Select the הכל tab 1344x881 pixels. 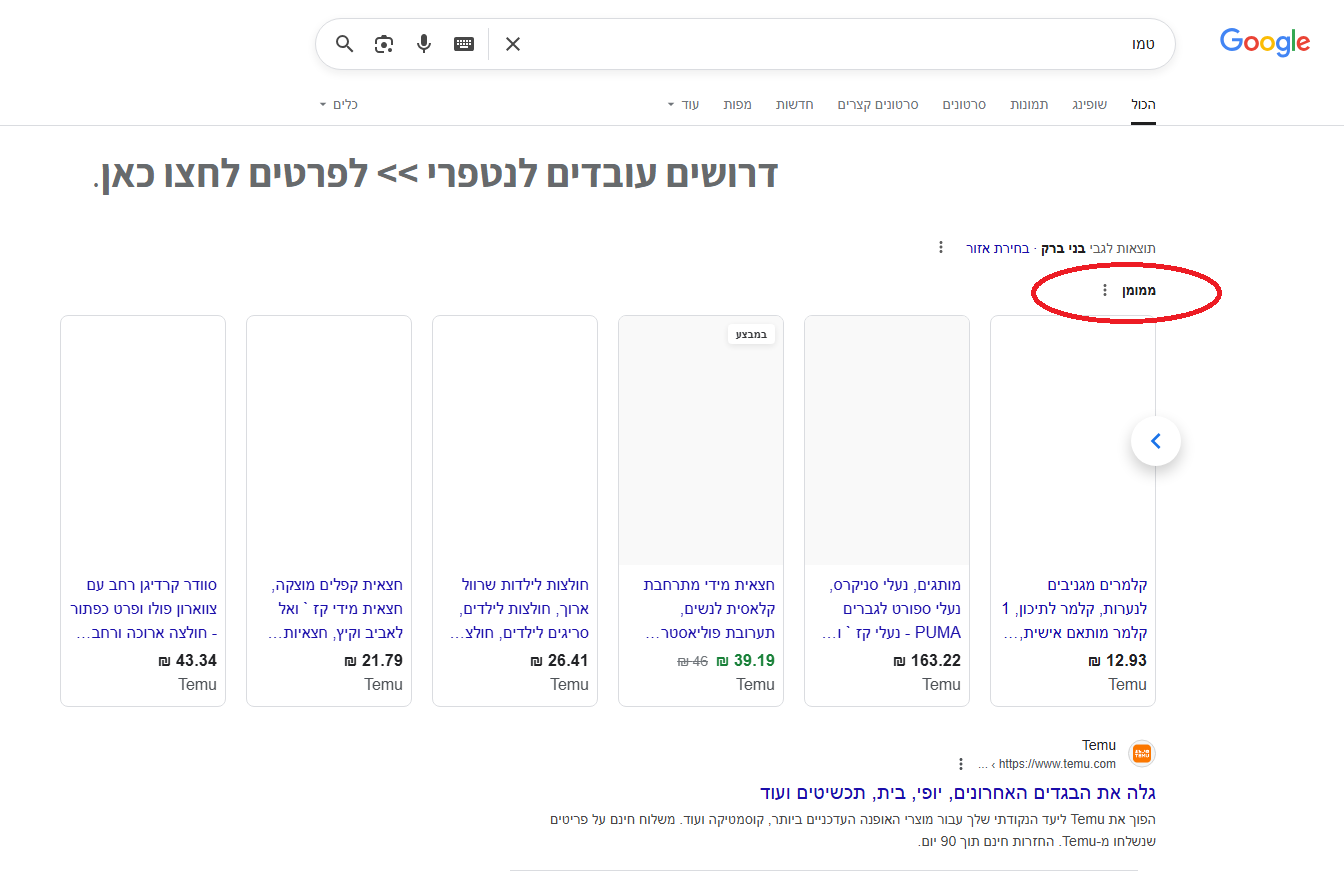1143,104
